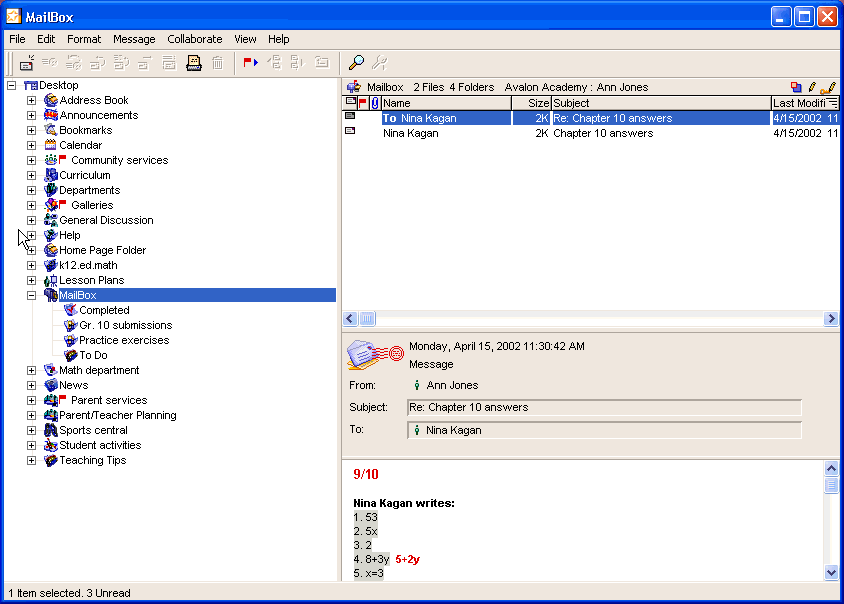
Task: Click the horizontal scrollbar right arrow
Action: pyautogui.click(x=831, y=319)
